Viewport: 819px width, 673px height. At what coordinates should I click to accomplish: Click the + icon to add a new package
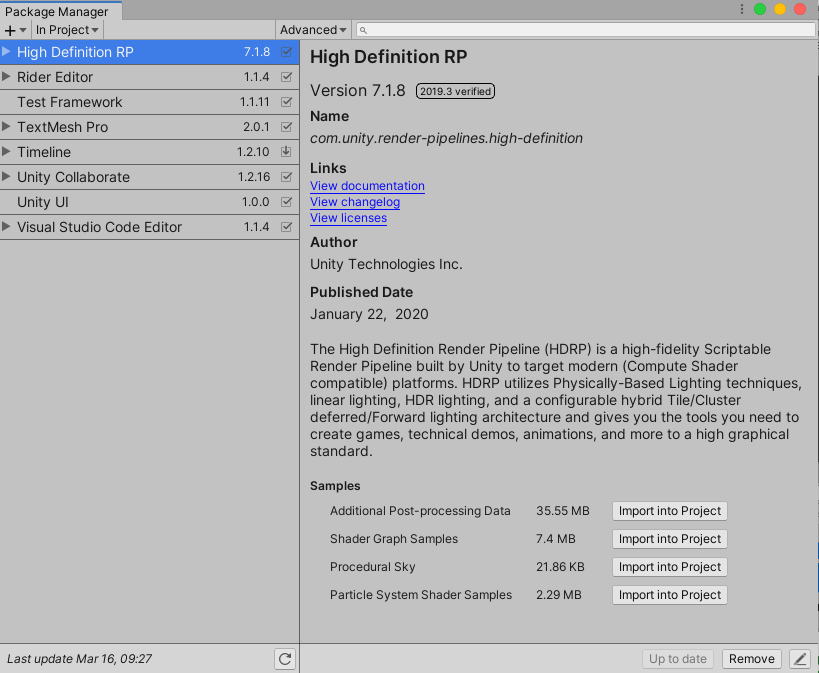coord(10,30)
